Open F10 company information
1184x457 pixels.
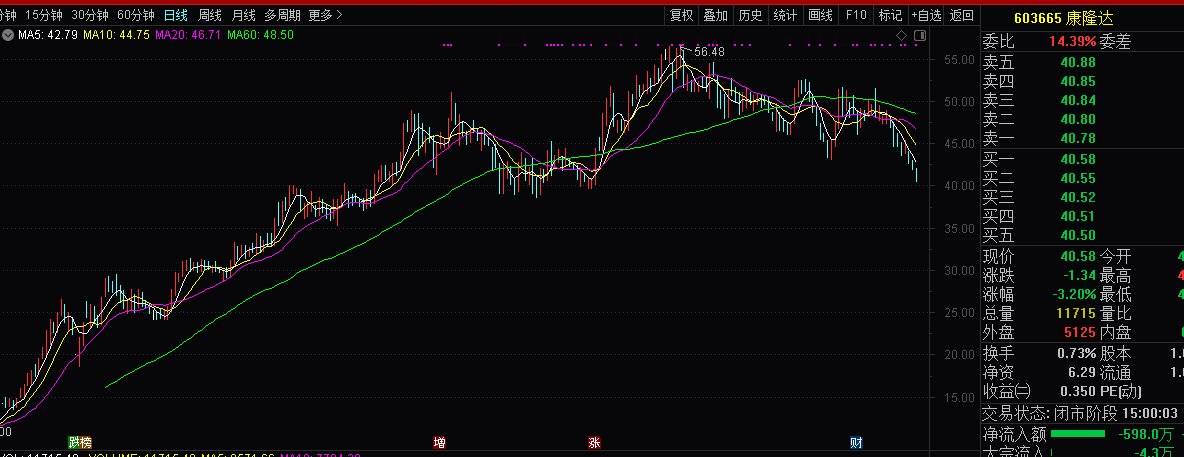(856, 15)
